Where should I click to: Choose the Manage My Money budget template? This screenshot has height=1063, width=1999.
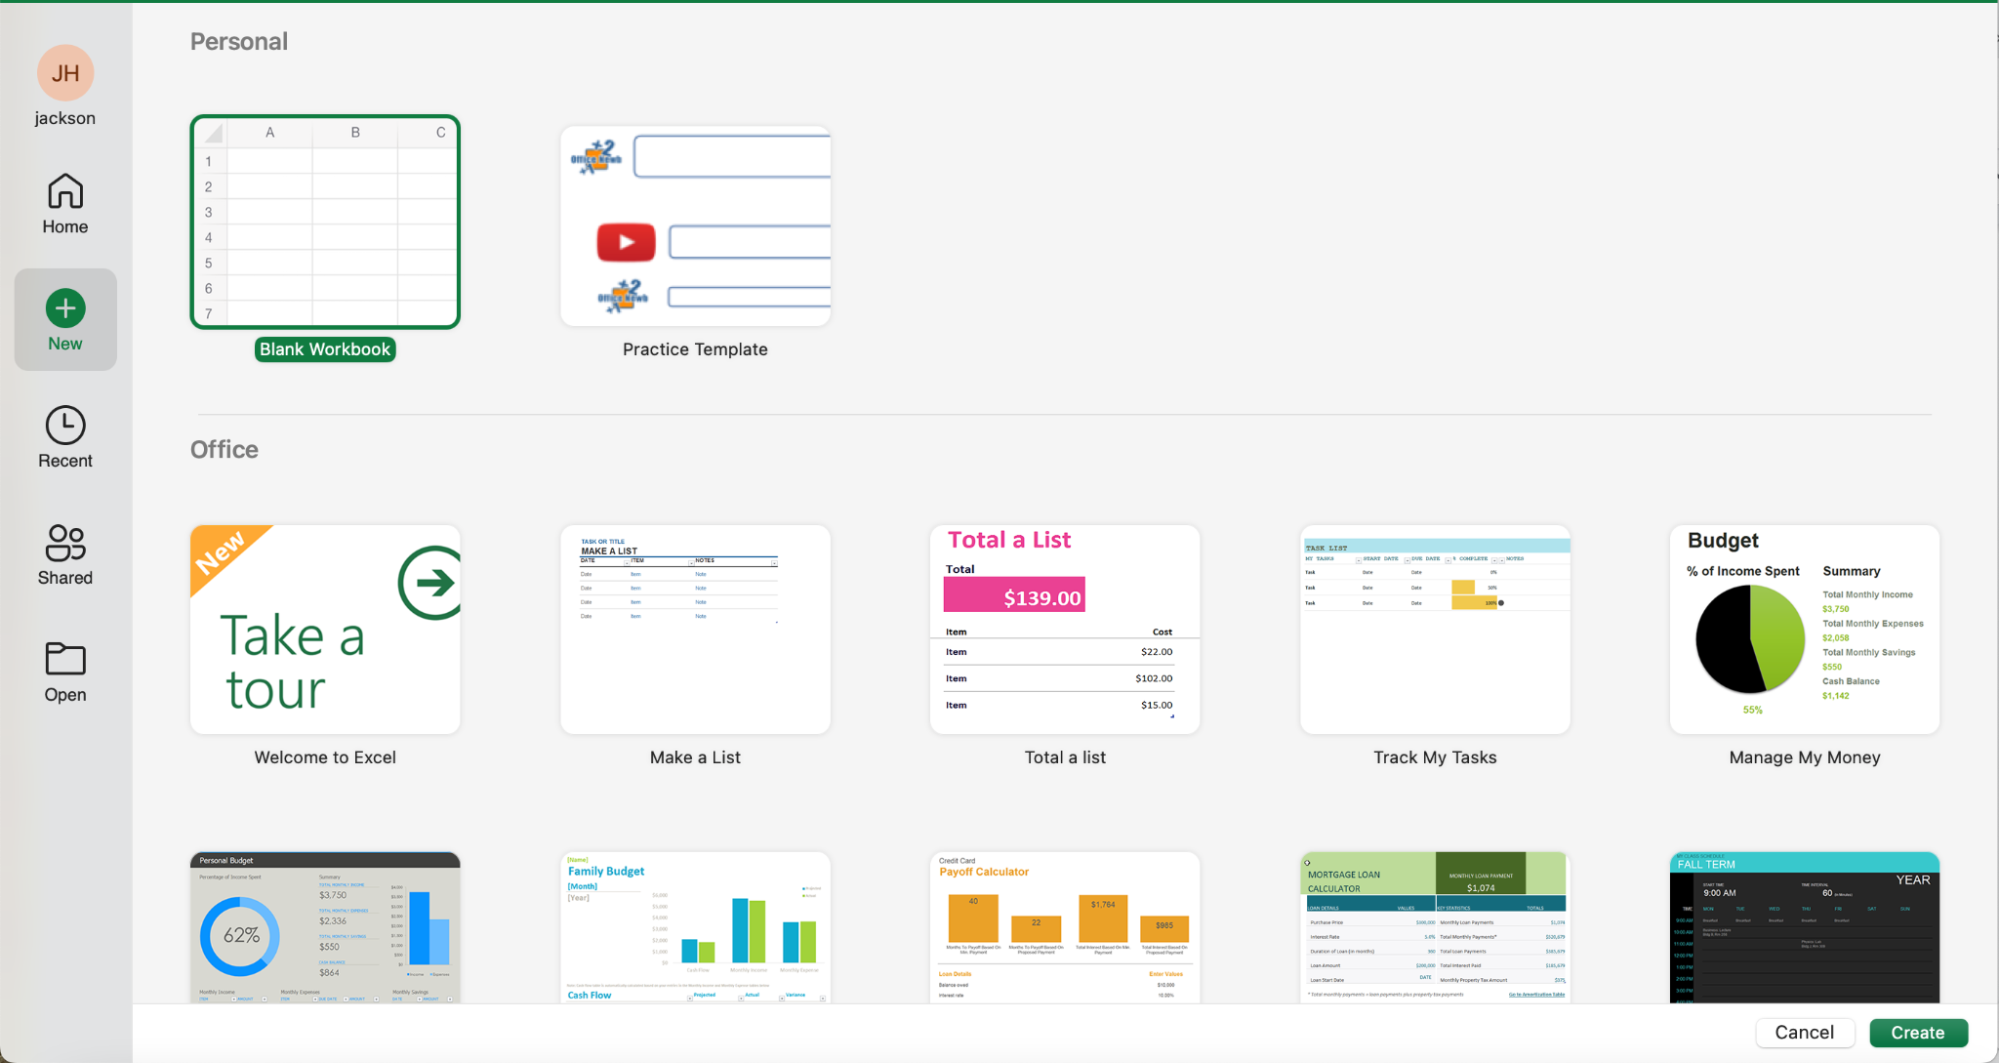click(x=1804, y=630)
